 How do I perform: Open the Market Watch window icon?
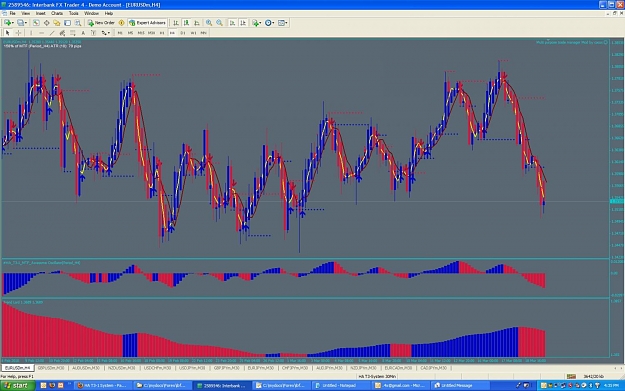(36, 23)
